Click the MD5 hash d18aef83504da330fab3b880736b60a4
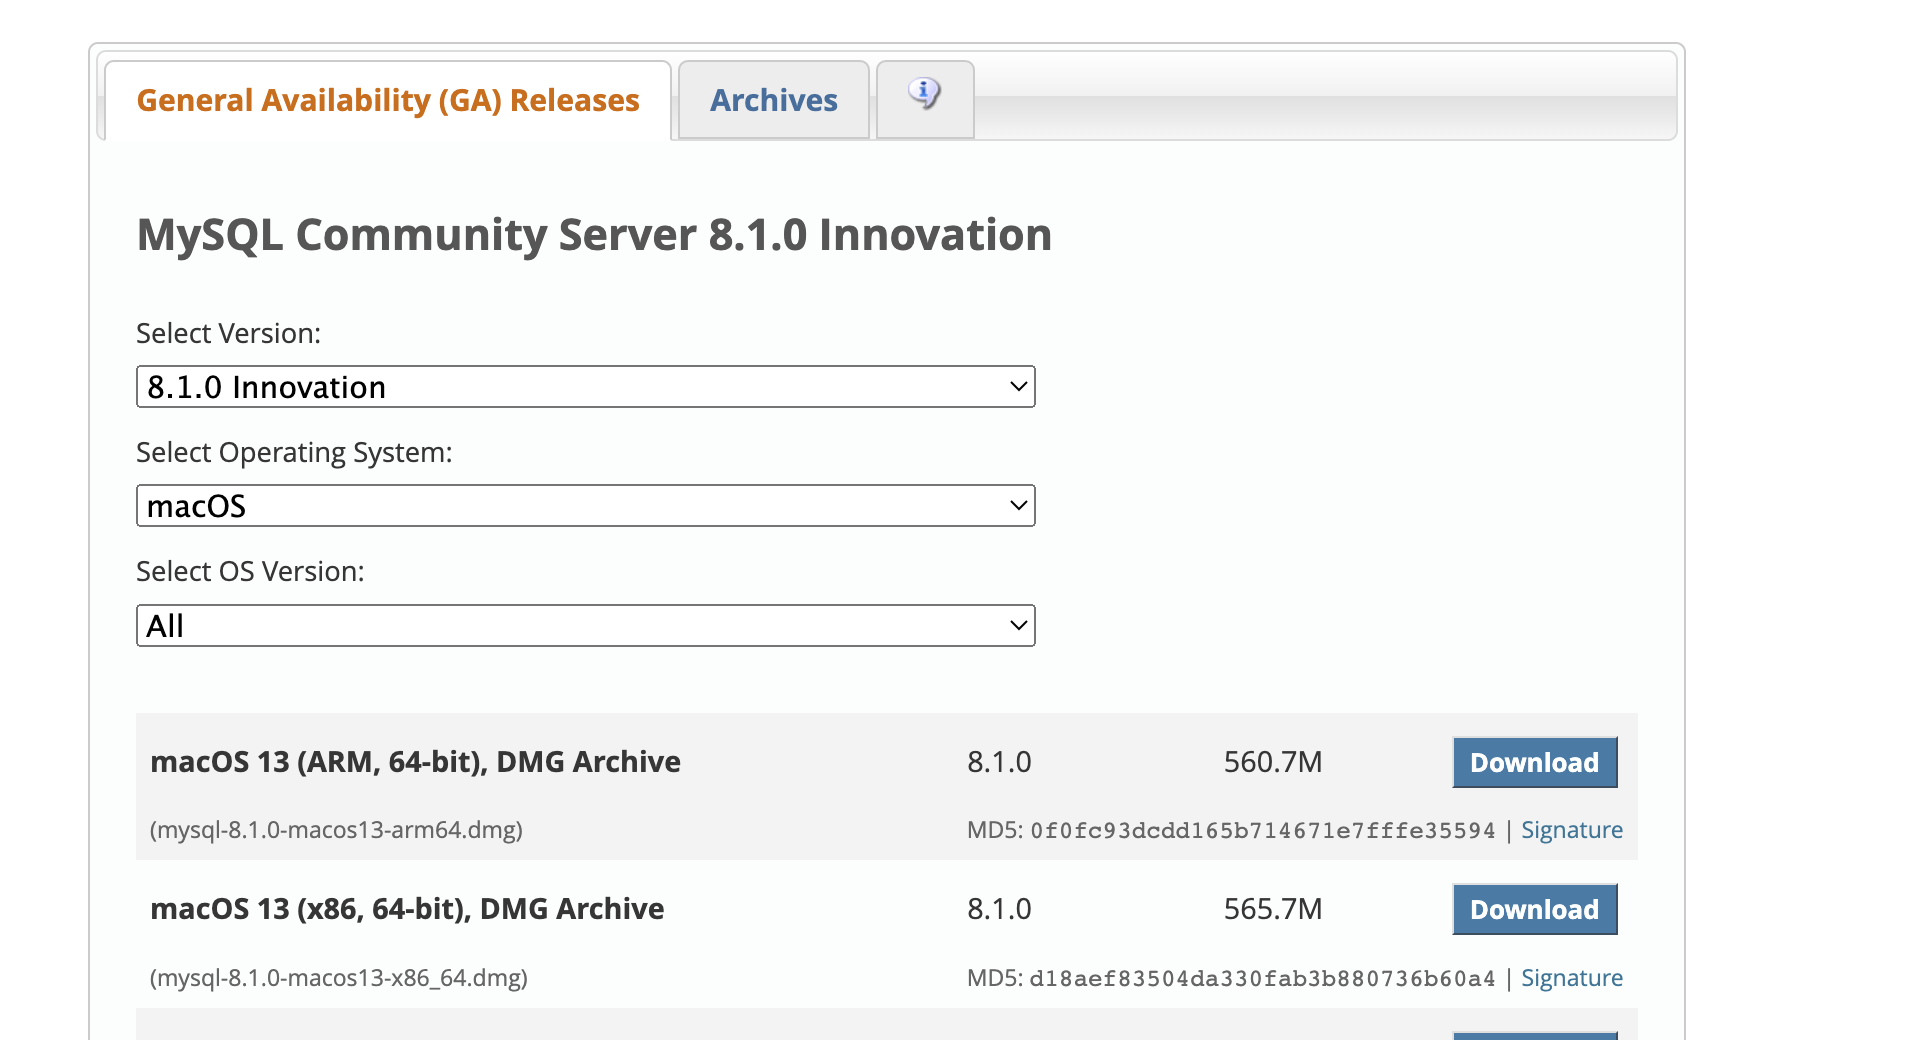This screenshot has height=1040, width=1920. 1263,979
